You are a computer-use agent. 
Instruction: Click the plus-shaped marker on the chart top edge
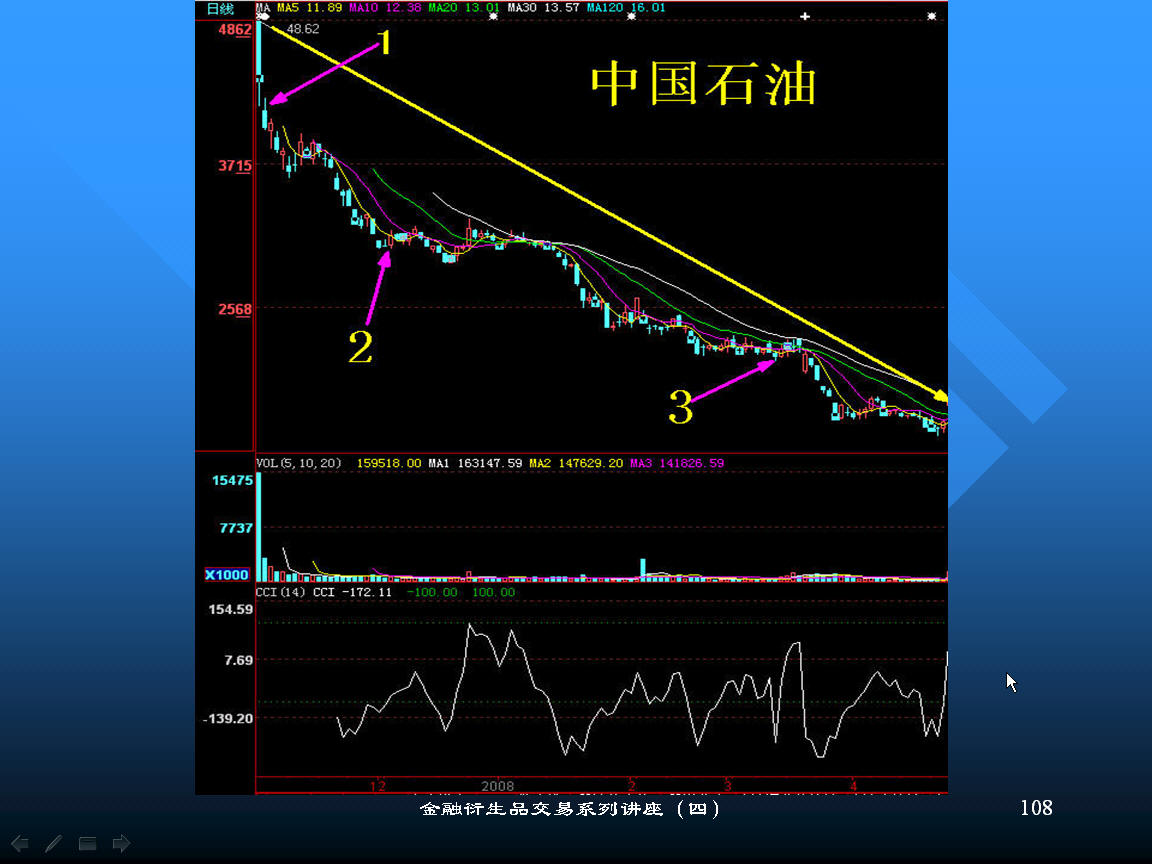[805, 16]
